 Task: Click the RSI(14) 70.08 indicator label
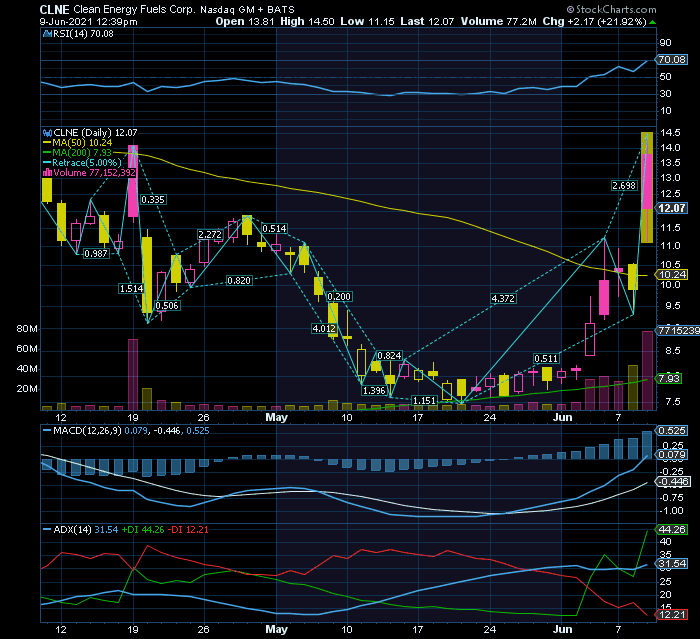[83, 33]
